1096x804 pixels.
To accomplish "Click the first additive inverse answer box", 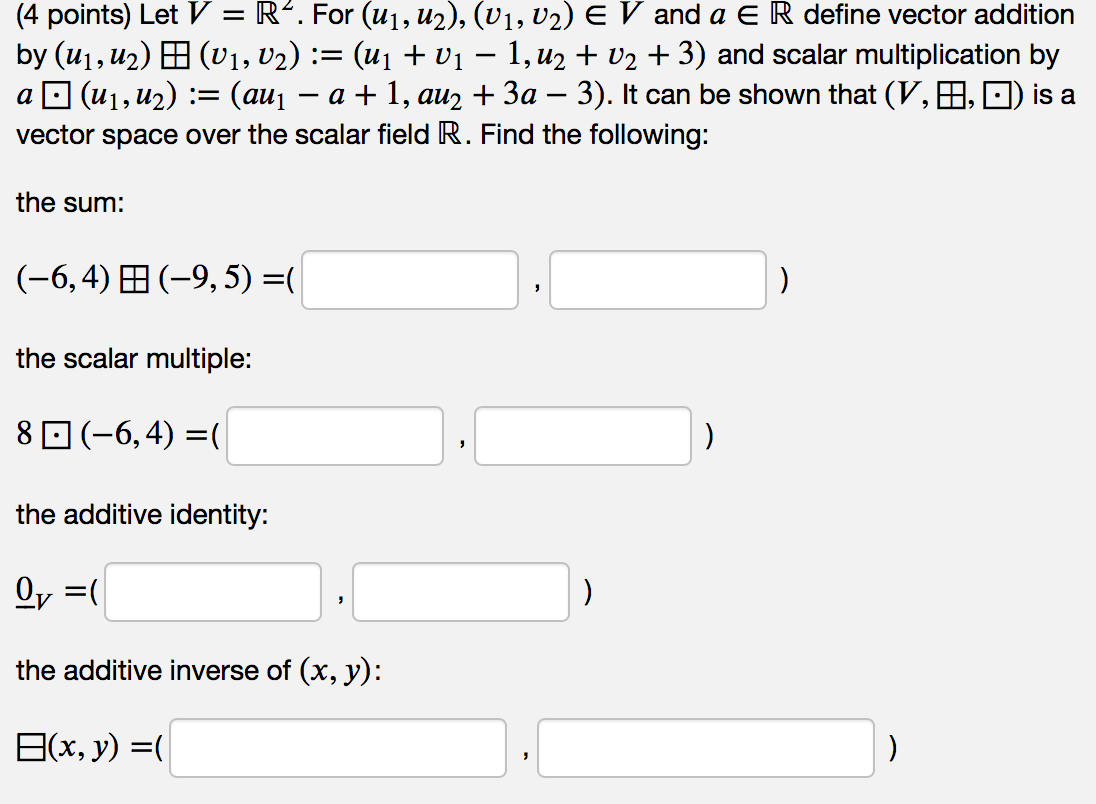I will (x=338, y=747).
